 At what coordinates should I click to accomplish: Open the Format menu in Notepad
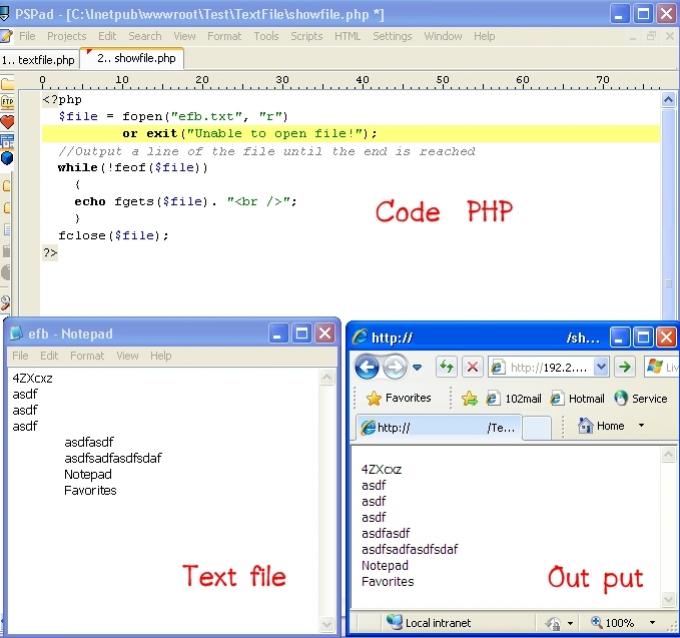(x=87, y=356)
